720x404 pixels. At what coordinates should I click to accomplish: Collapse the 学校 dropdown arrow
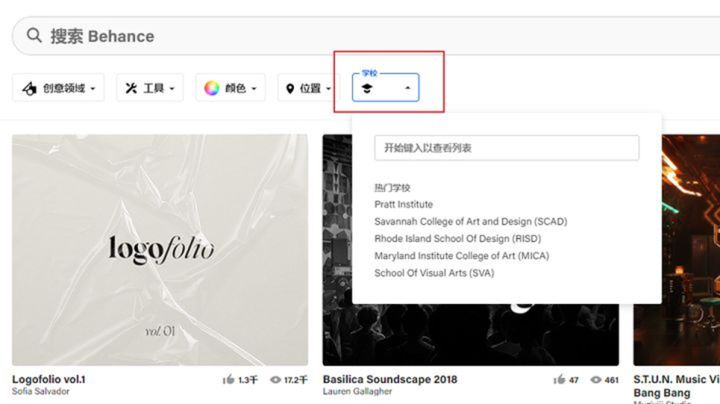407,89
